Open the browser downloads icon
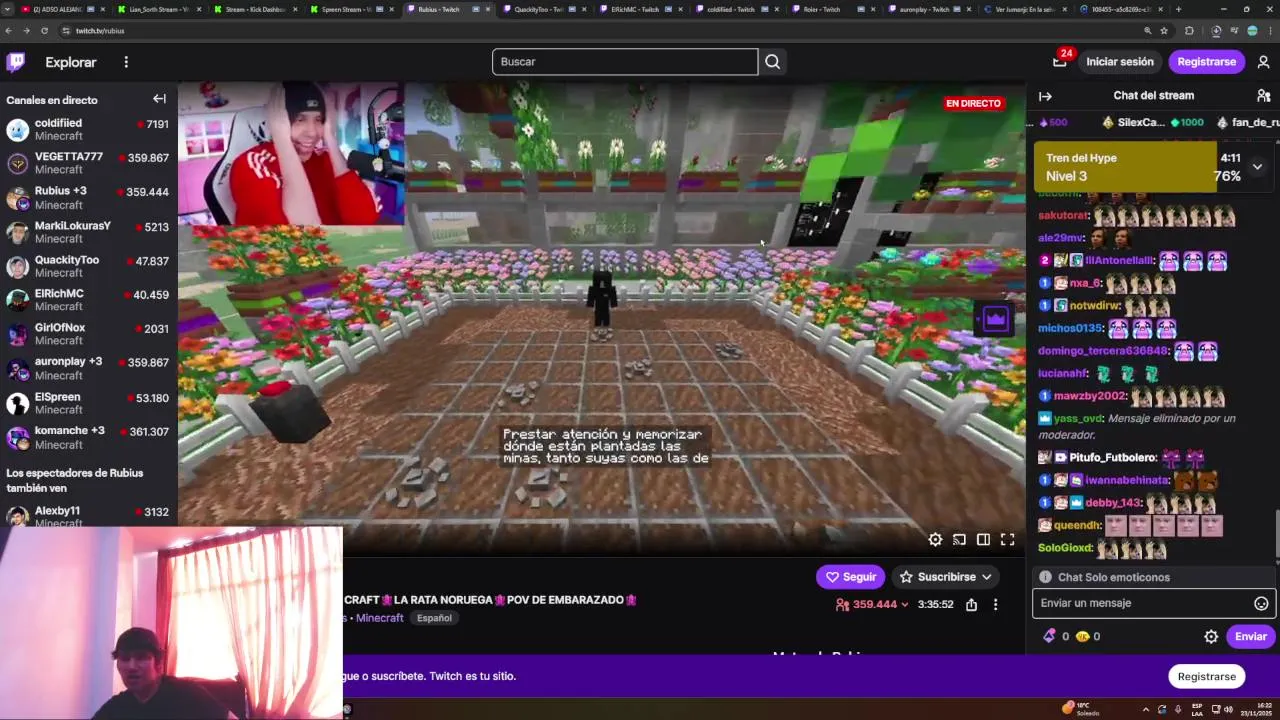This screenshot has height=720, width=1280. click(x=1216, y=31)
